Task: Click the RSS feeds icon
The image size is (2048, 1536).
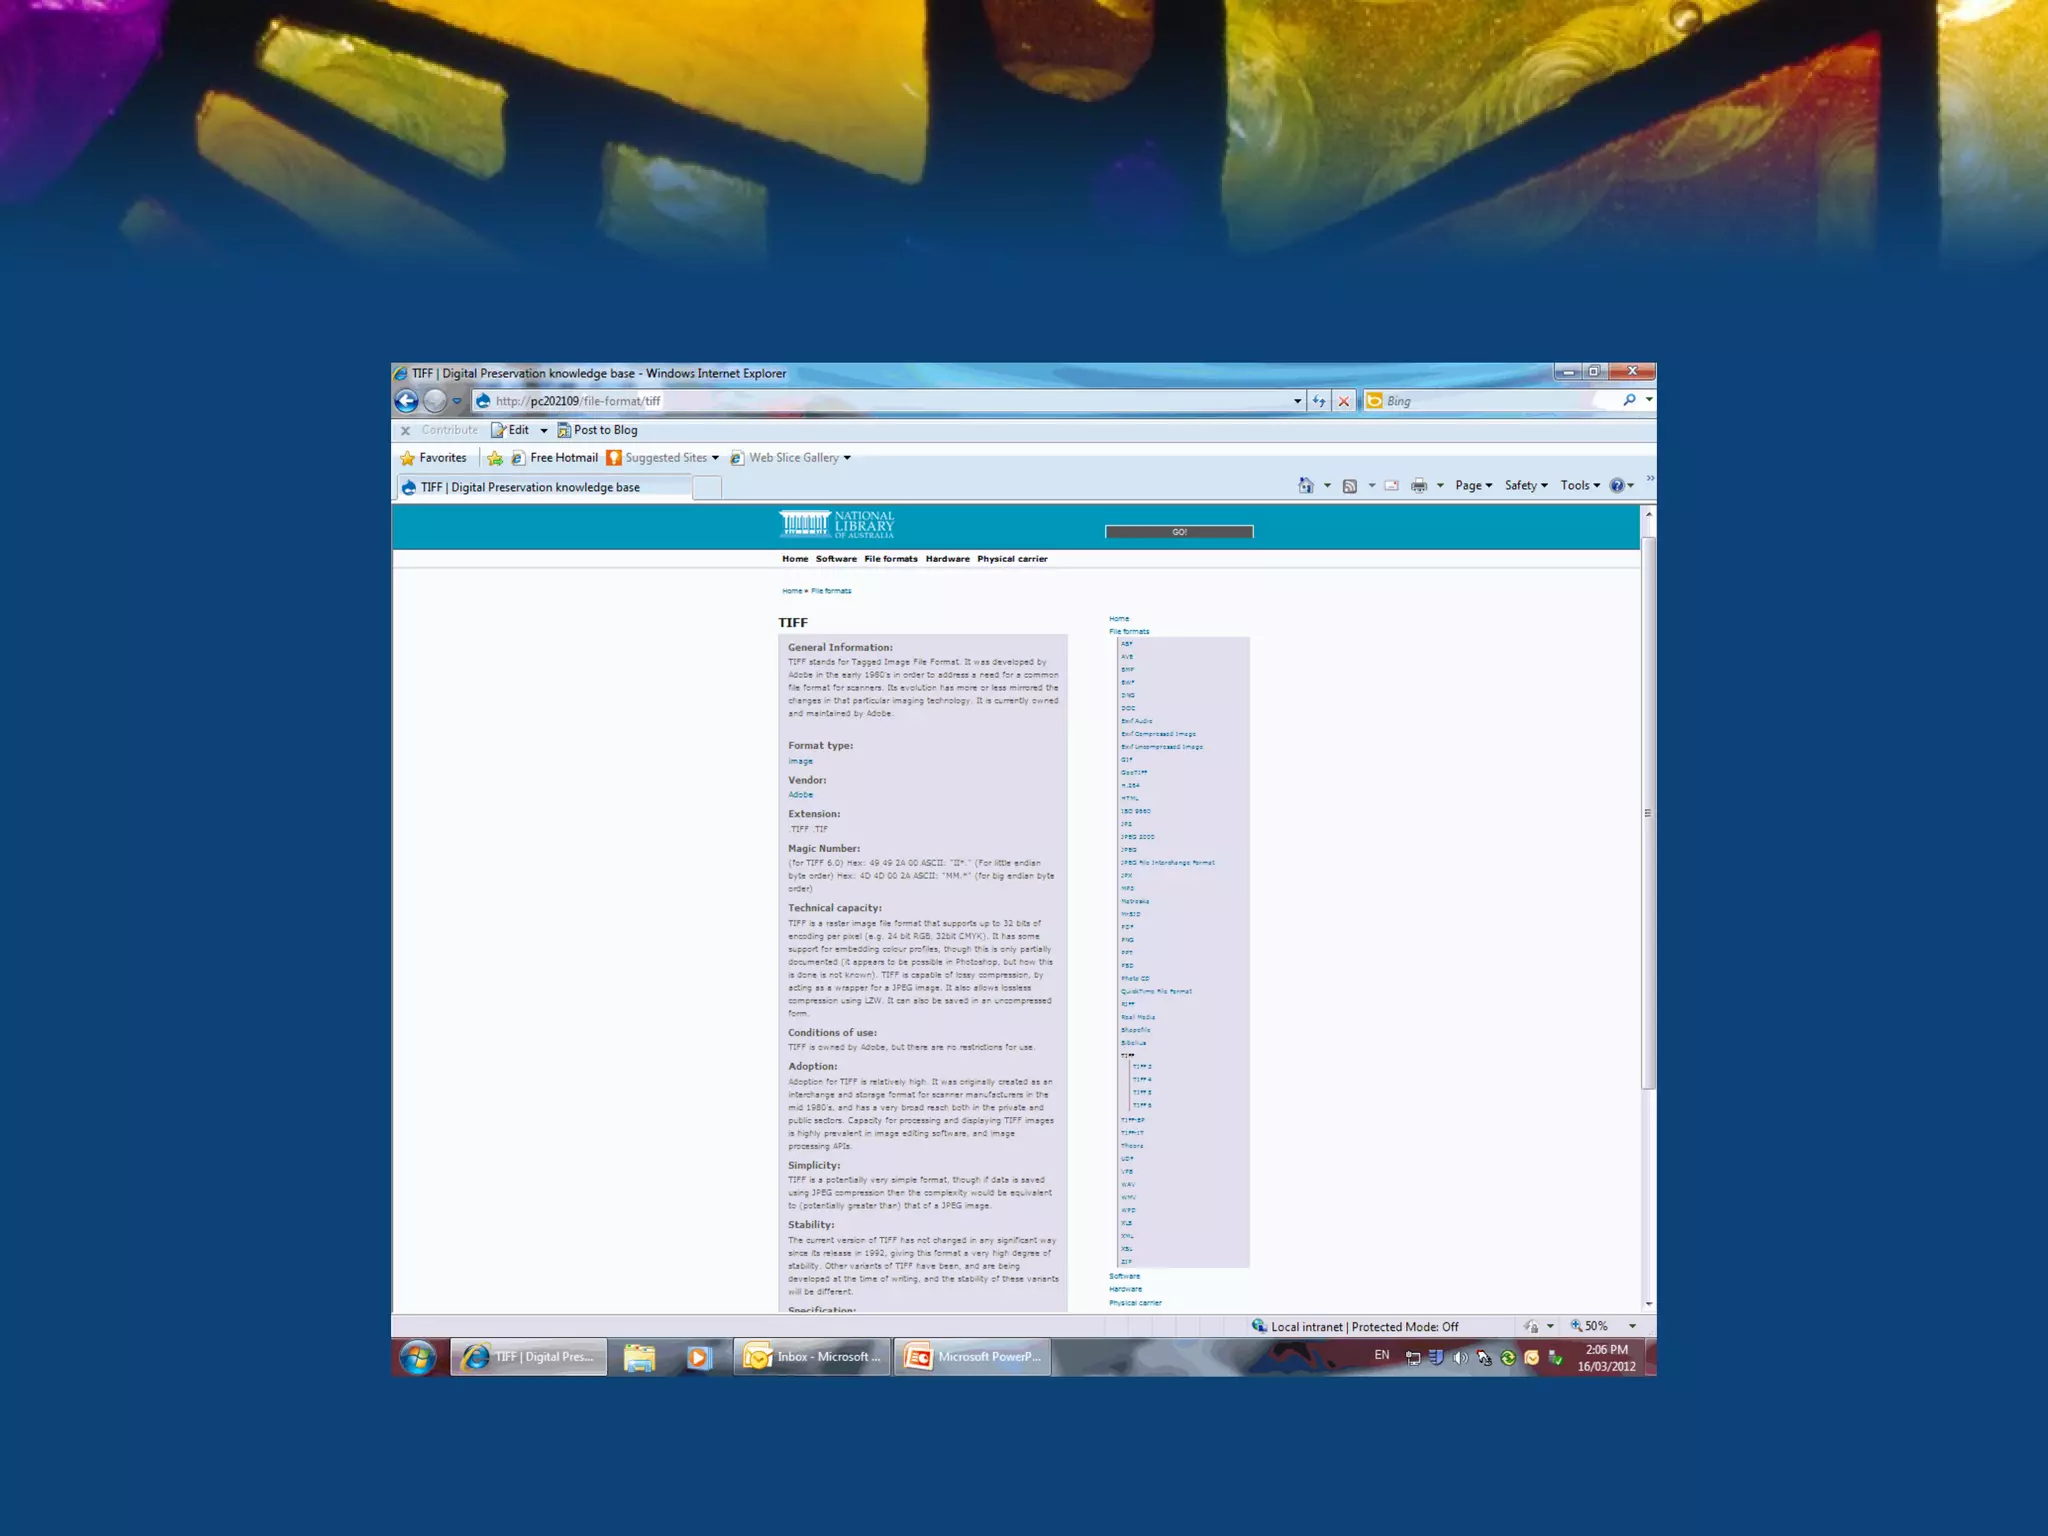Action: [x=1349, y=486]
